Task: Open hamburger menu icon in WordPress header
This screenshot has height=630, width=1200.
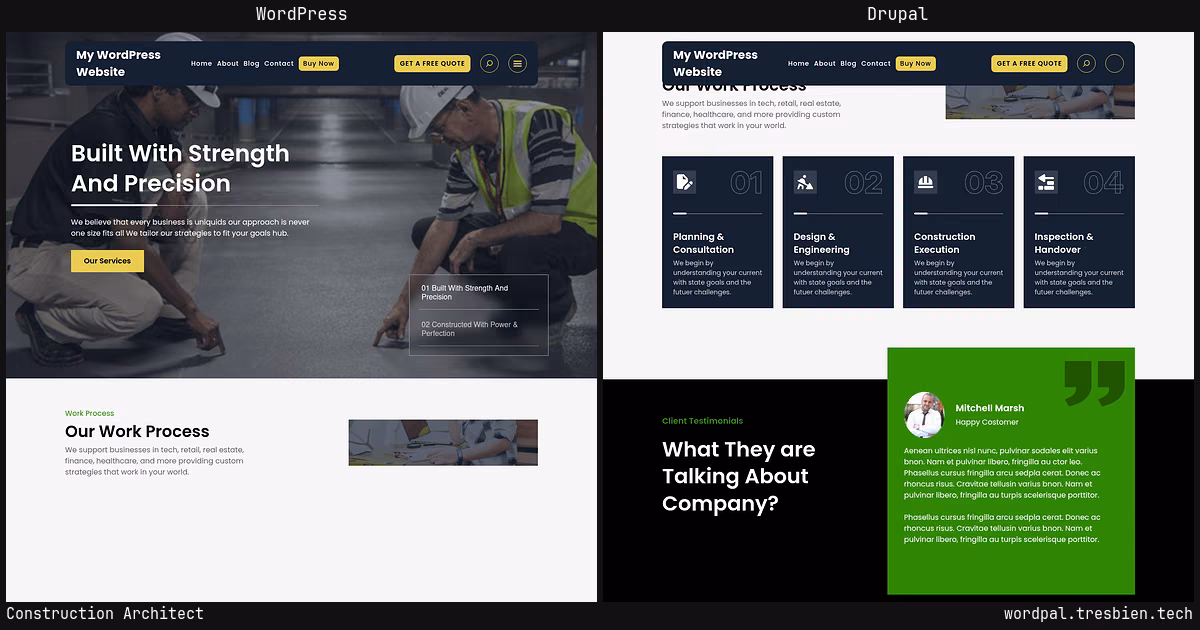Action: [517, 64]
